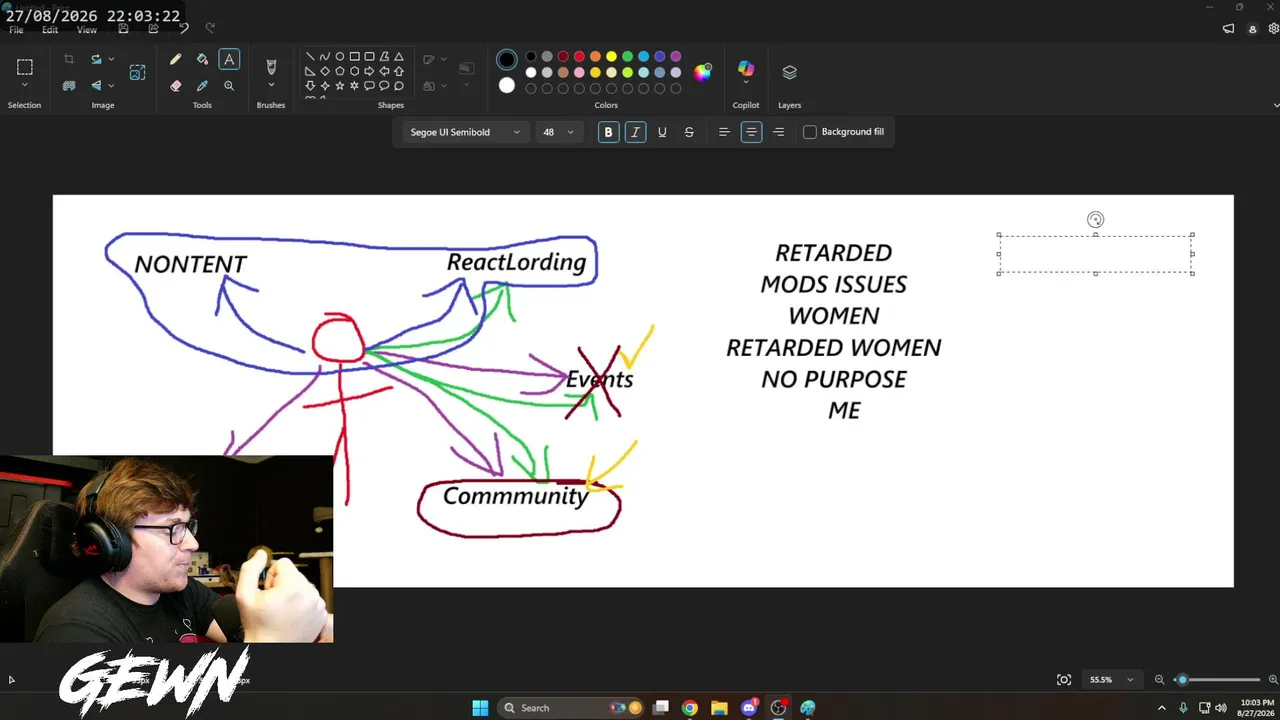This screenshot has width=1280, height=720.
Task: Click the Crop image icon
Action: tap(69, 60)
